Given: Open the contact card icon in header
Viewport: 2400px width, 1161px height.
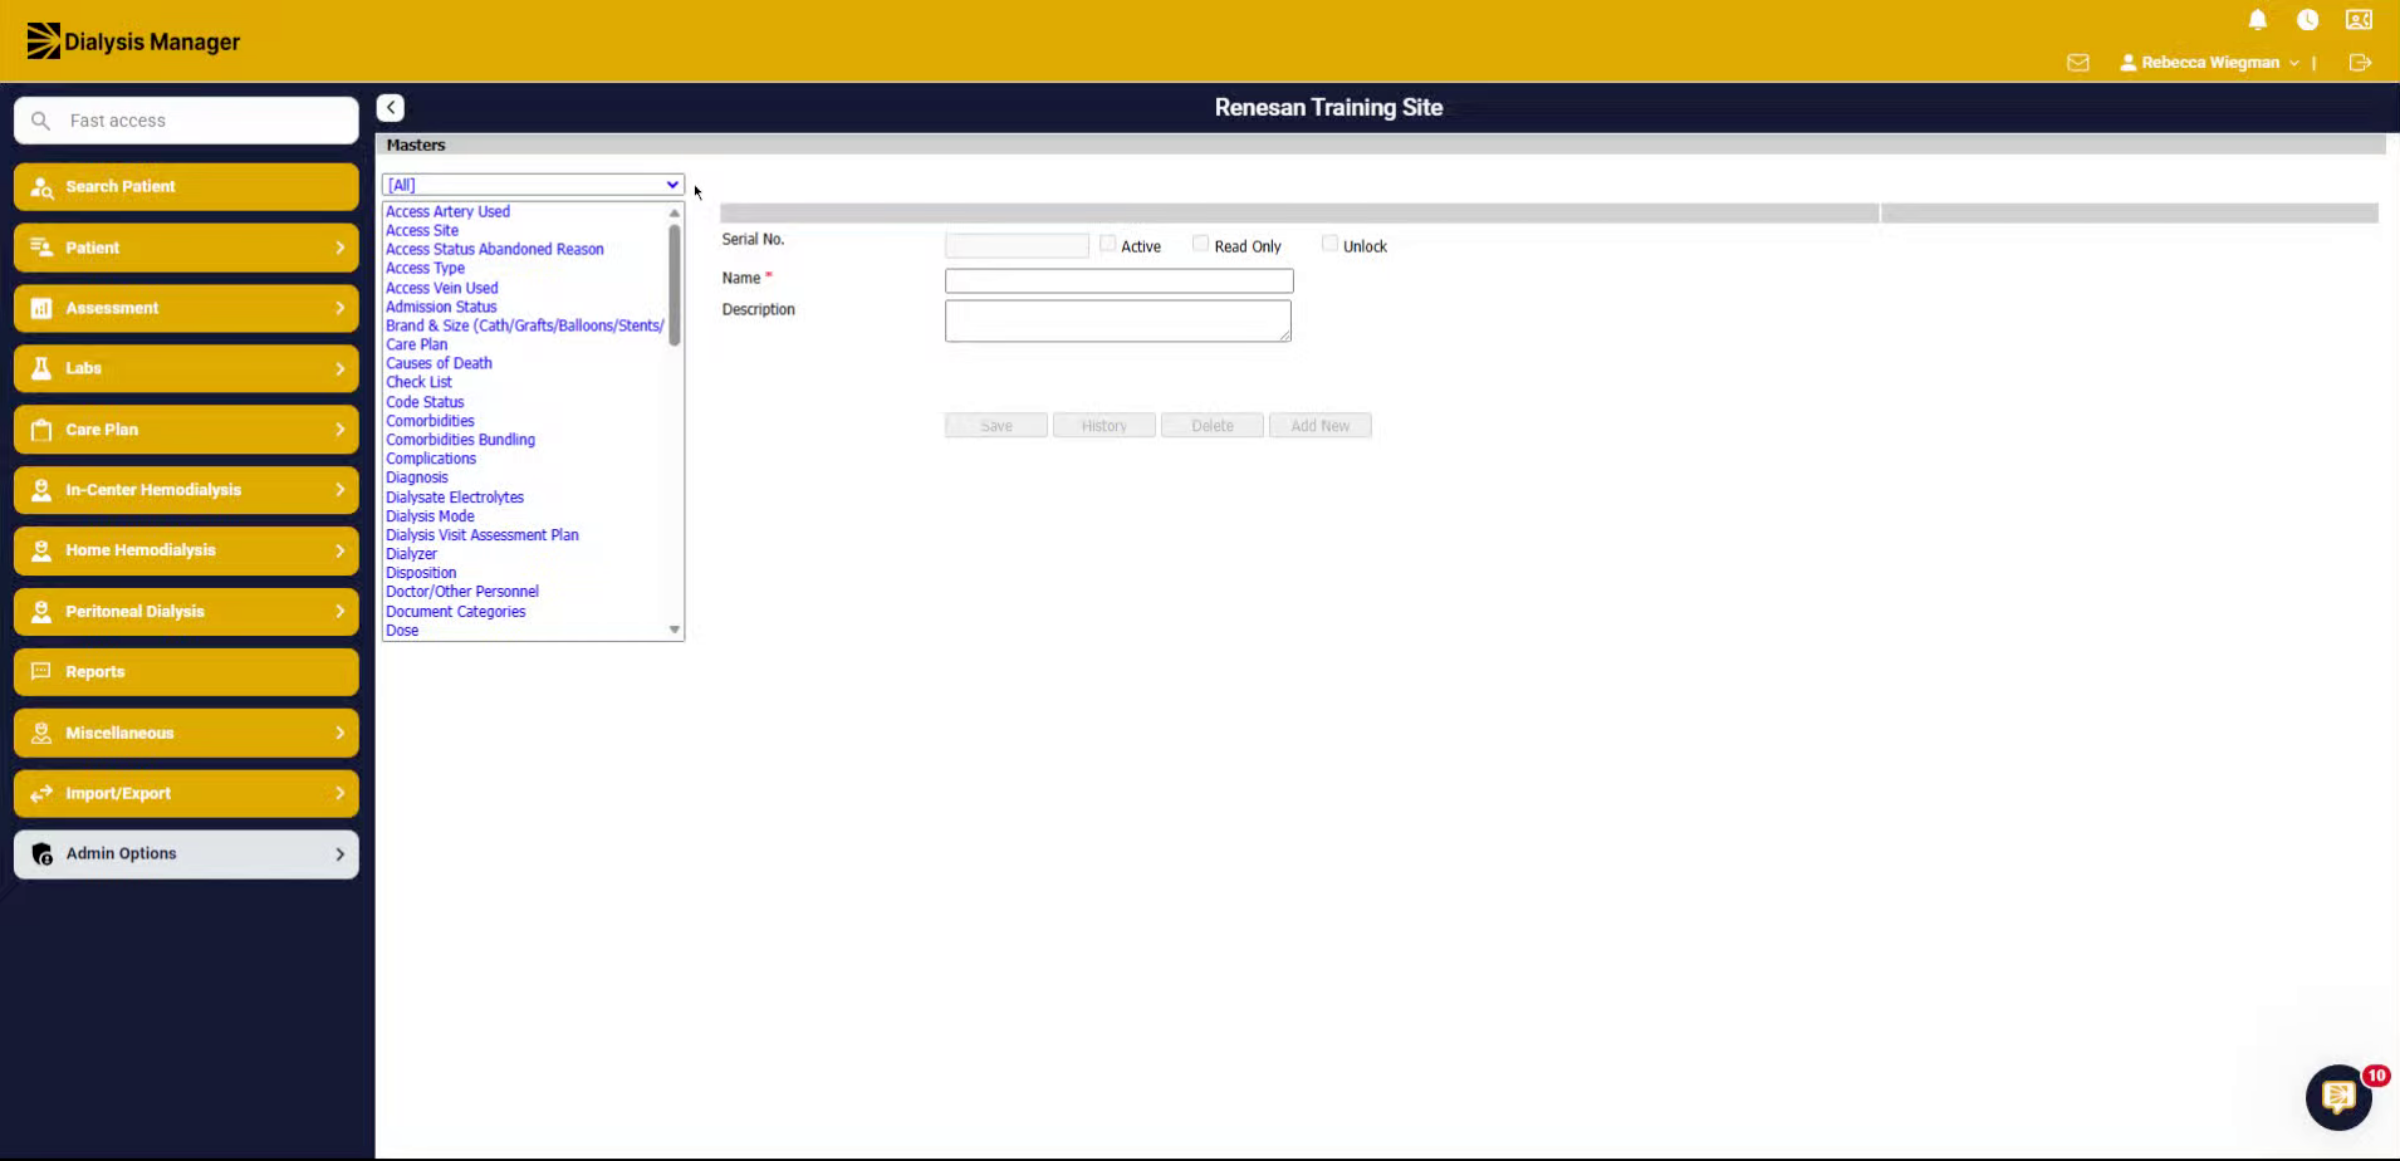Looking at the screenshot, I should (x=2359, y=20).
